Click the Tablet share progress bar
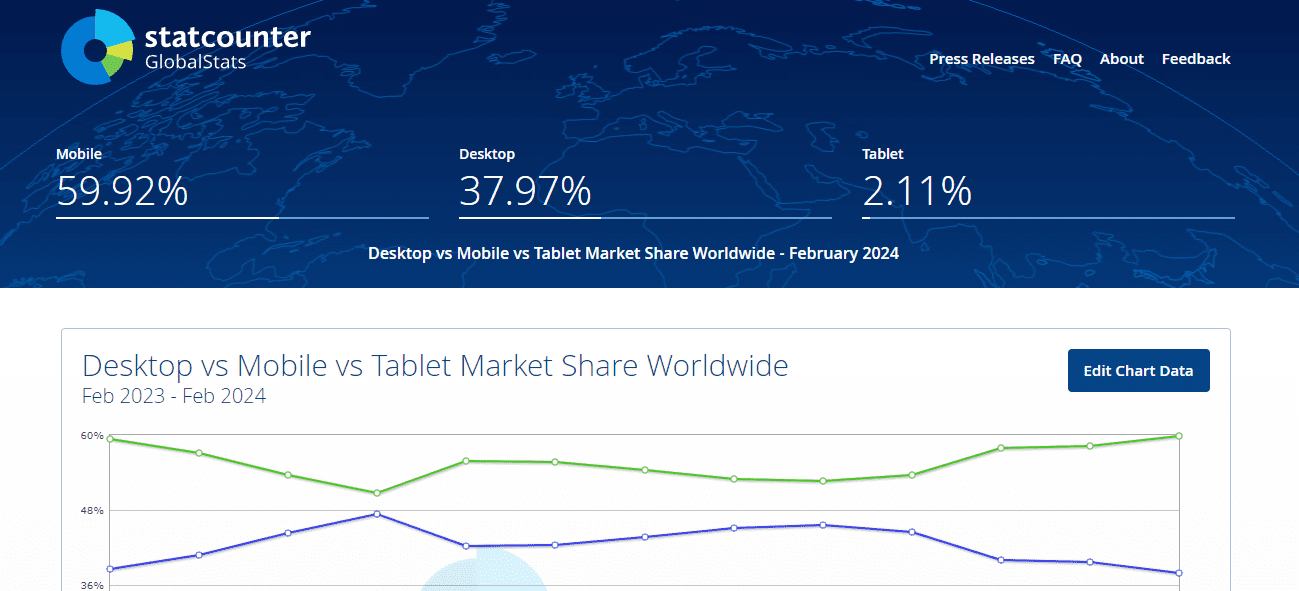 coord(1048,217)
